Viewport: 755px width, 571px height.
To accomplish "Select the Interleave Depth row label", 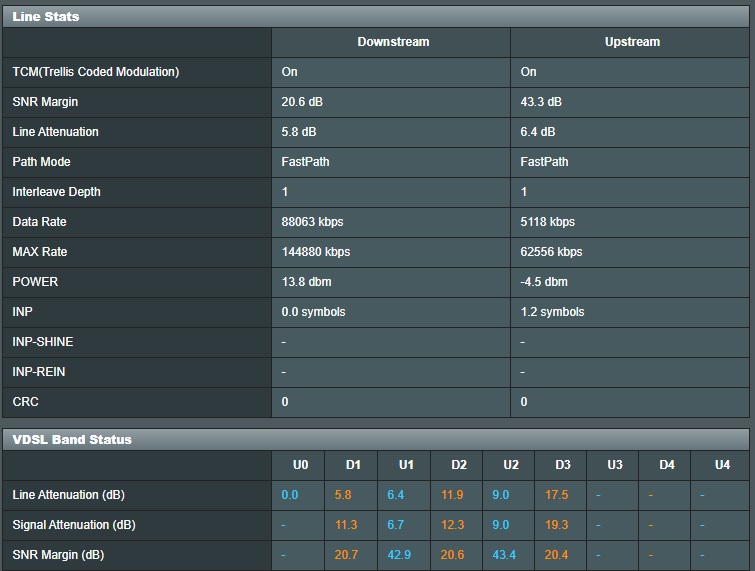I will (x=56, y=192).
